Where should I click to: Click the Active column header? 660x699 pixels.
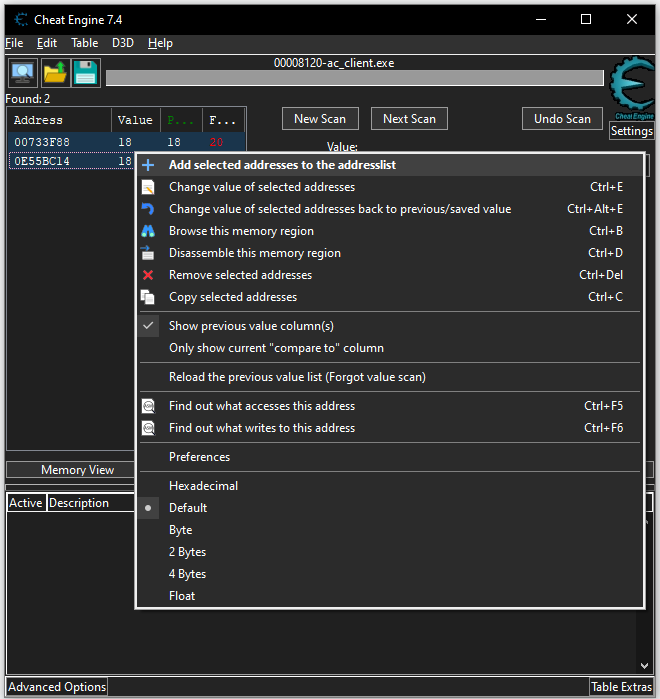click(26, 503)
